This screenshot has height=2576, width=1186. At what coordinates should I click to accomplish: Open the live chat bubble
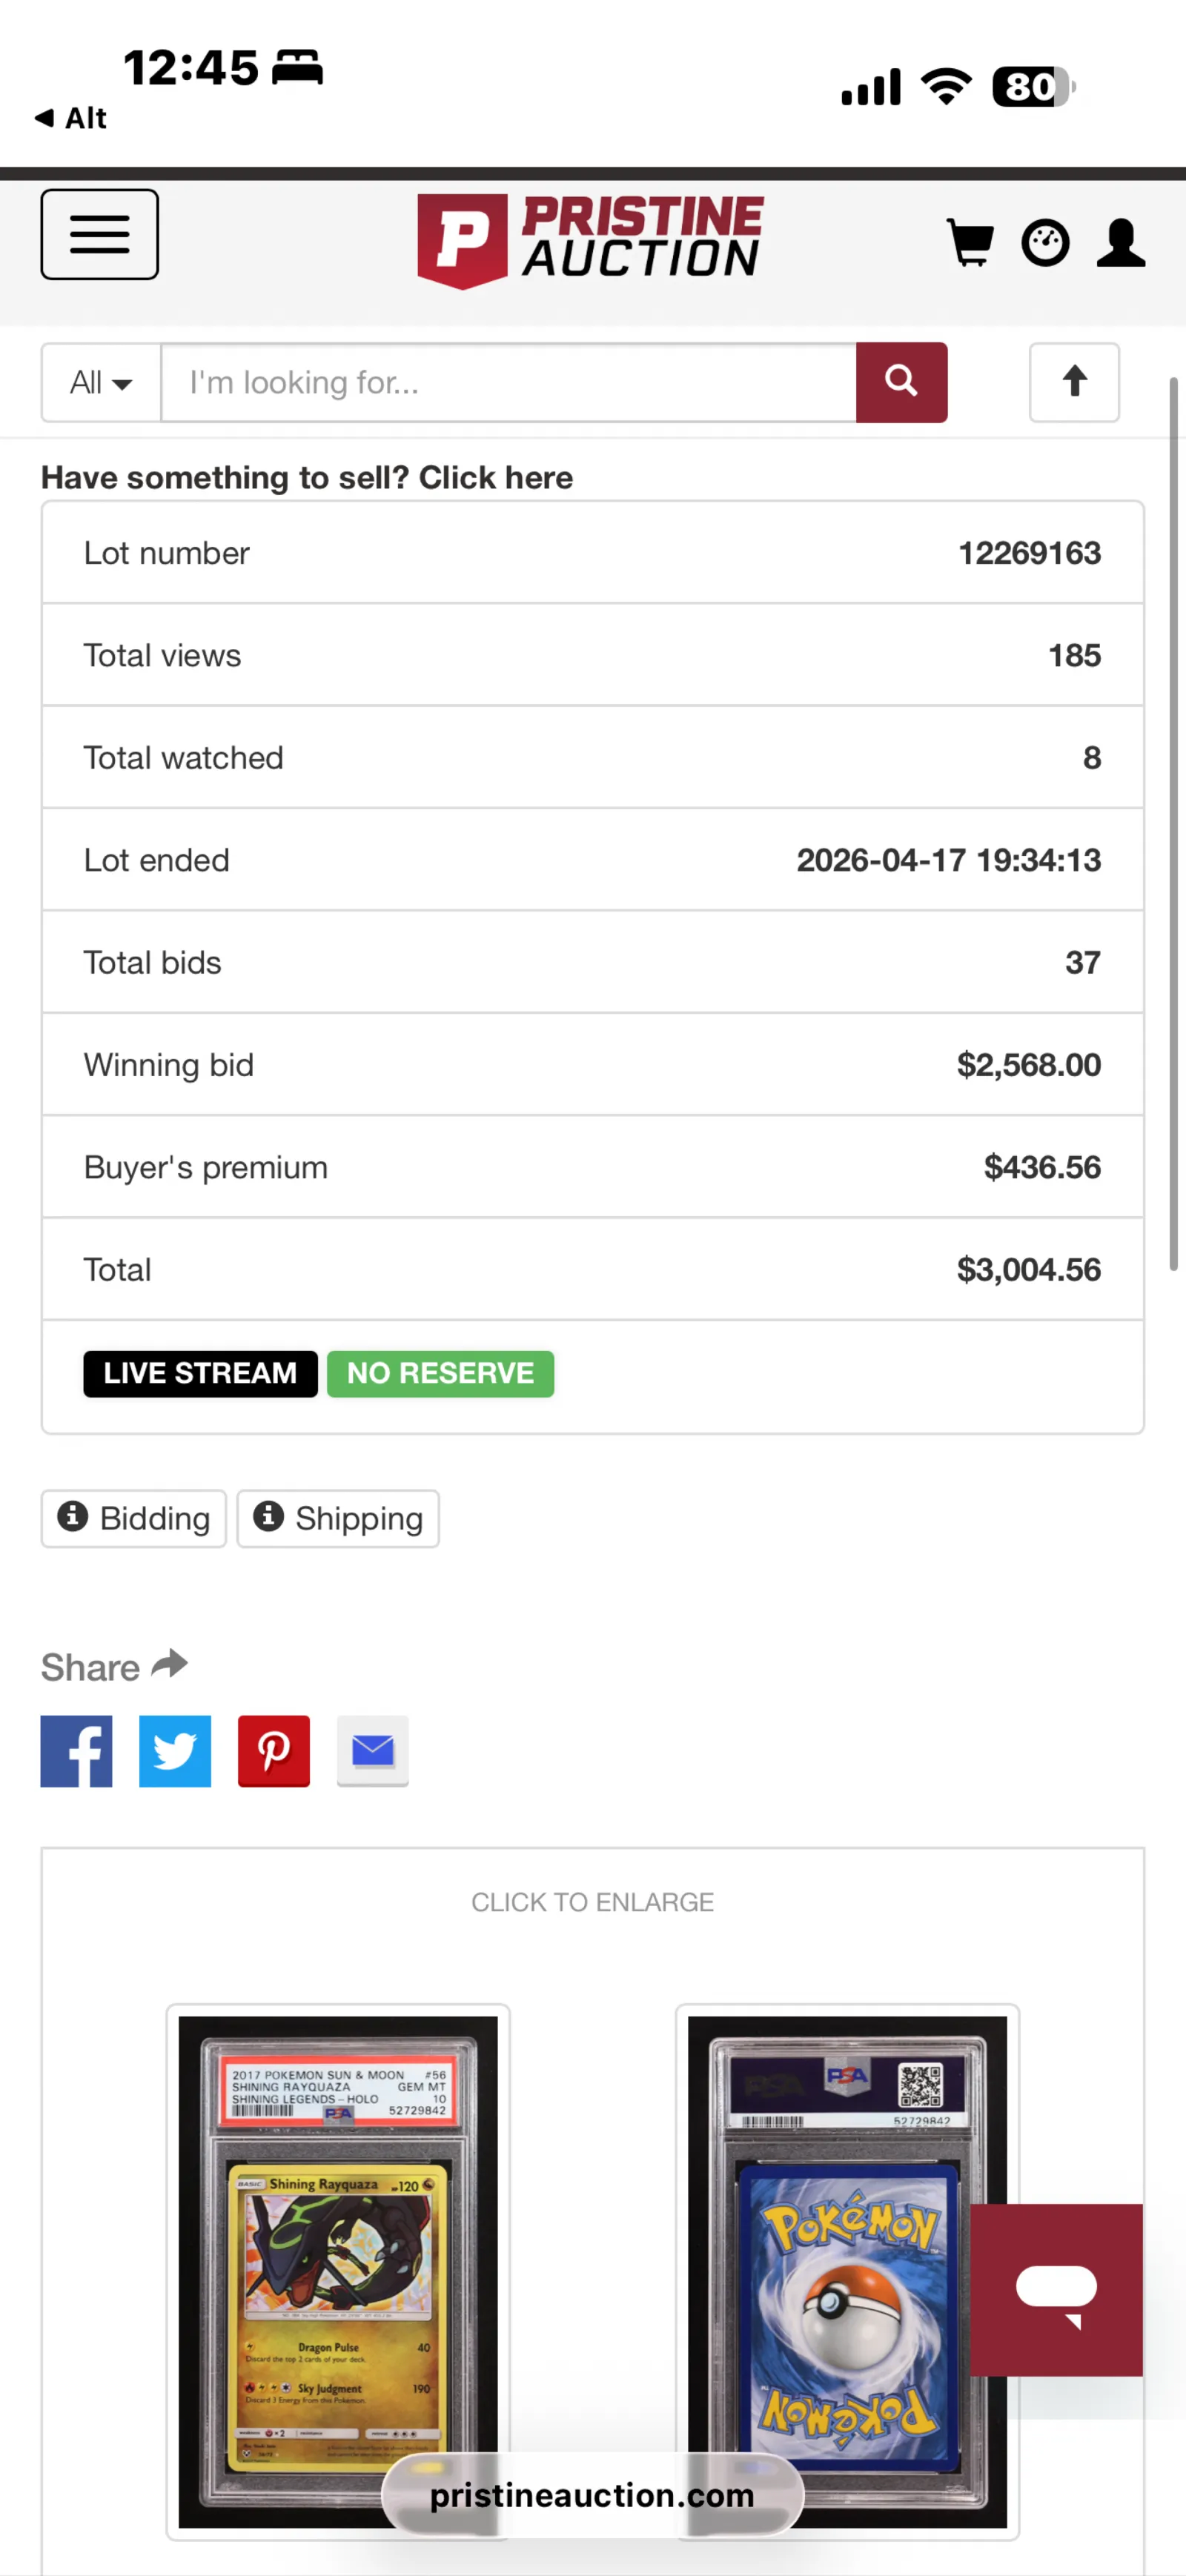[1056, 2290]
